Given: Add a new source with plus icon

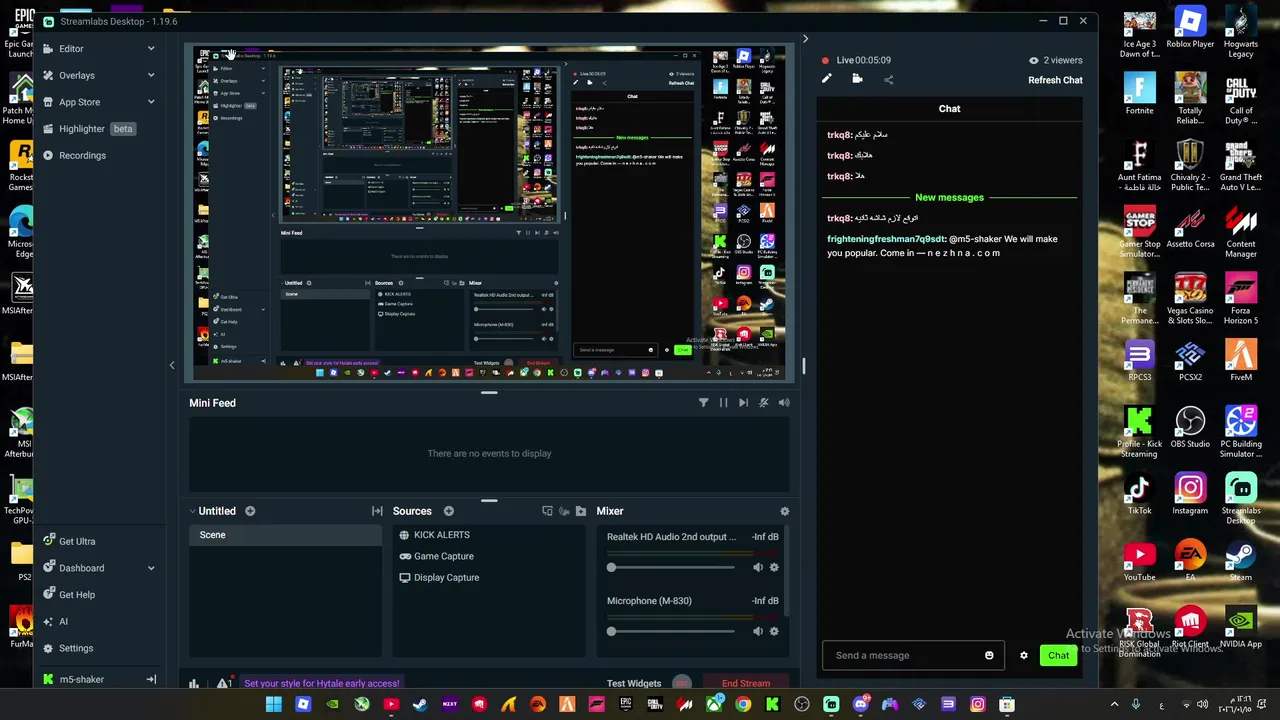Looking at the screenshot, I should pyautogui.click(x=449, y=511).
